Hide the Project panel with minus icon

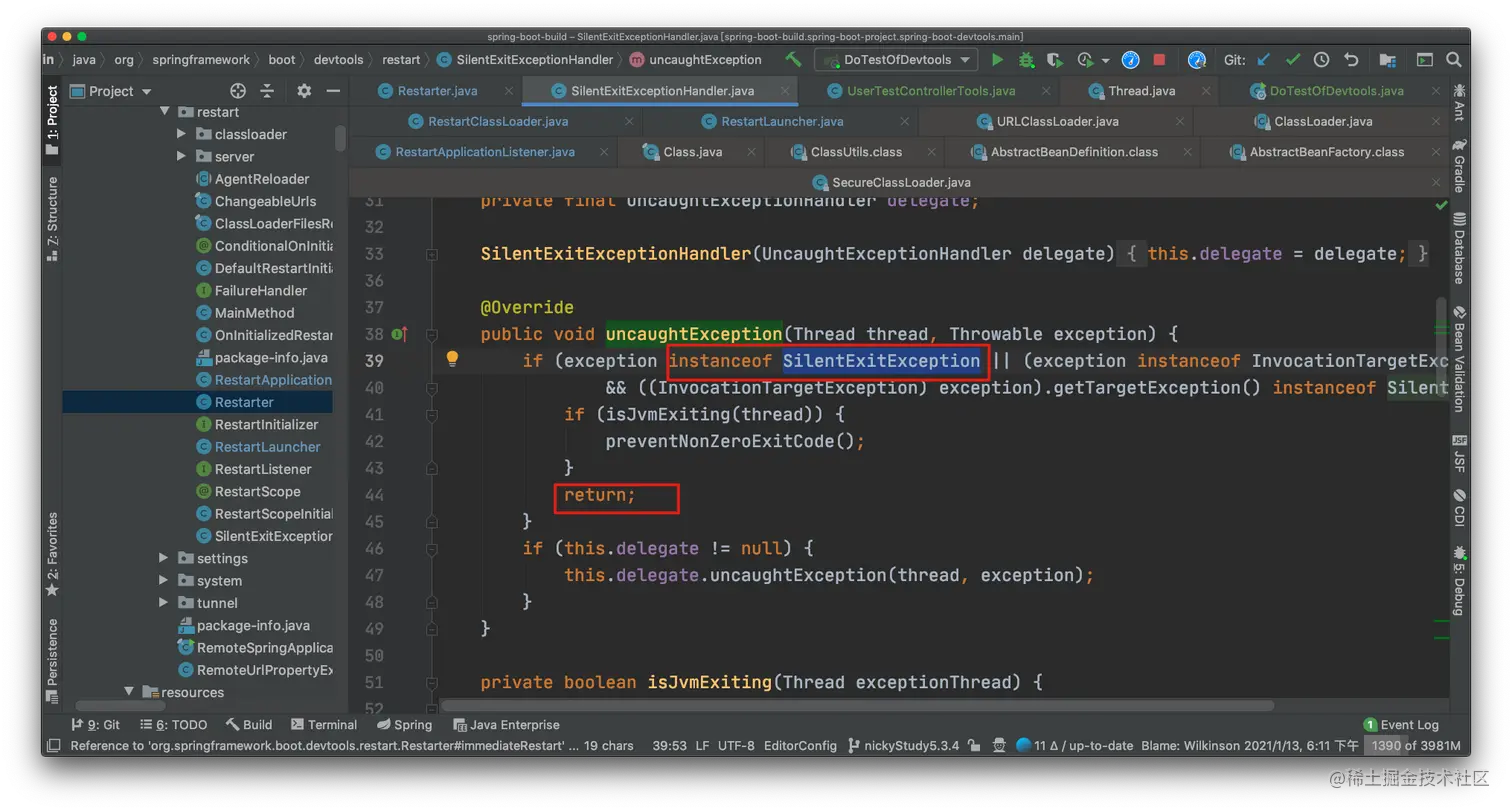pos(333,91)
